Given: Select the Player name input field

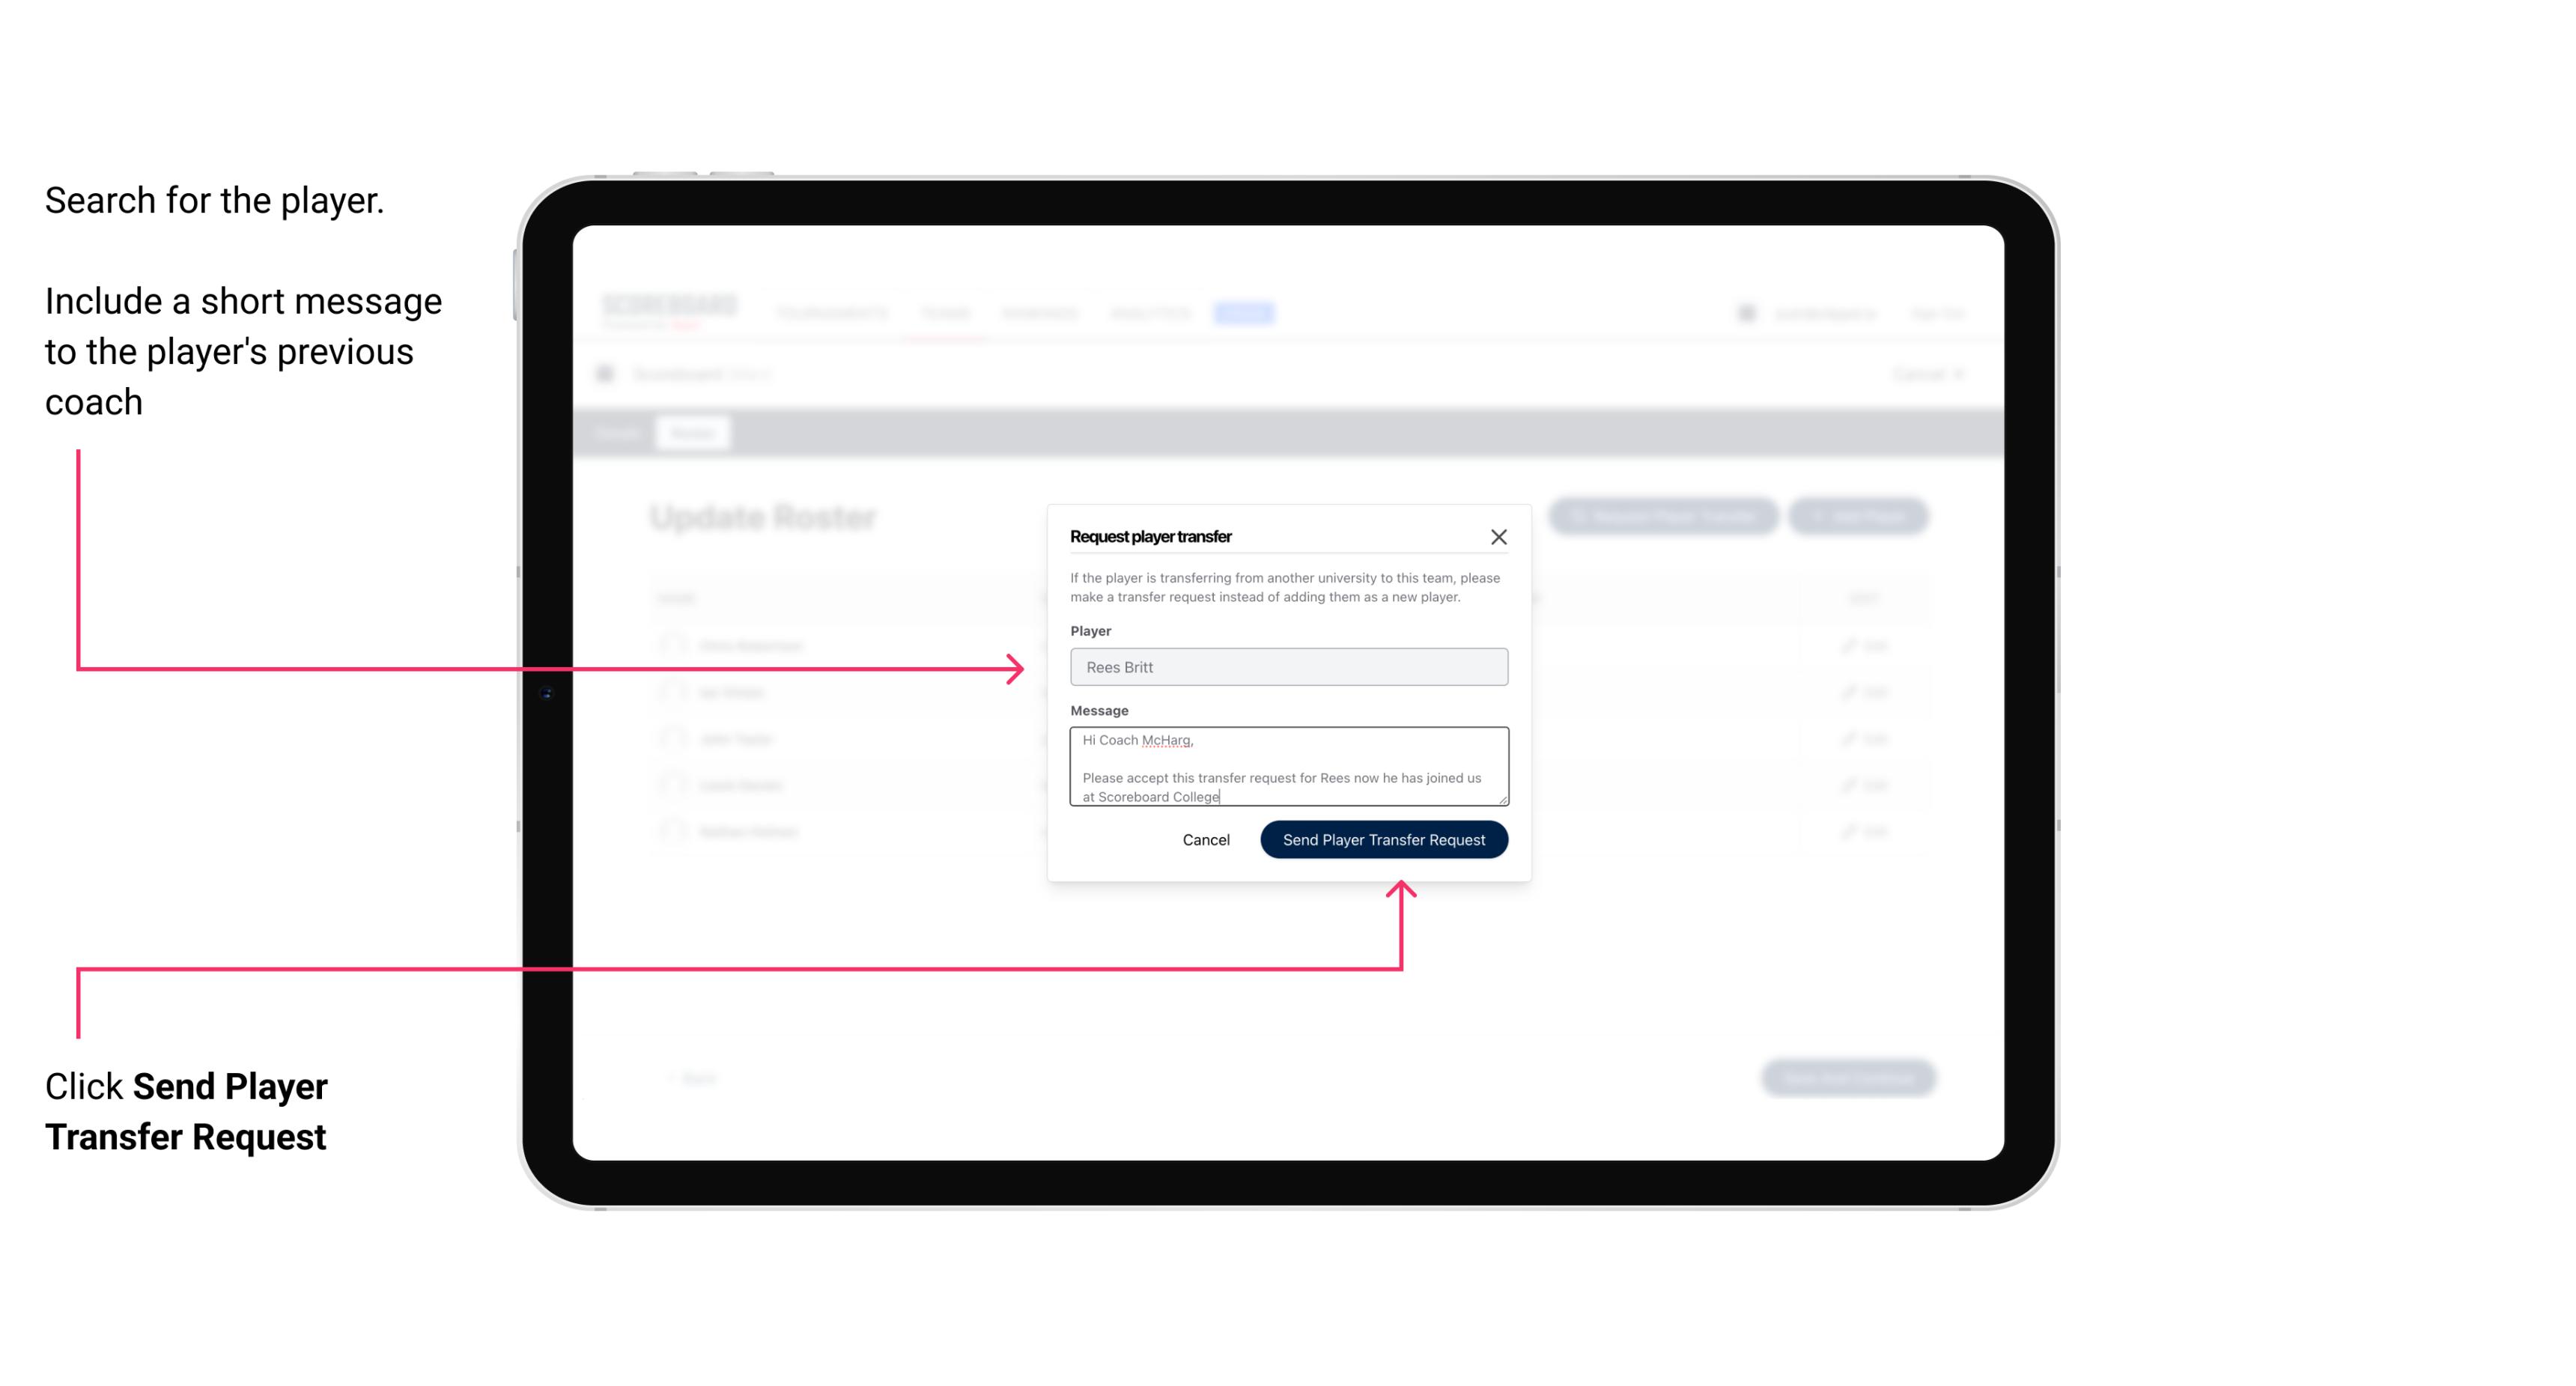Looking at the screenshot, I should click(x=1286, y=667).
